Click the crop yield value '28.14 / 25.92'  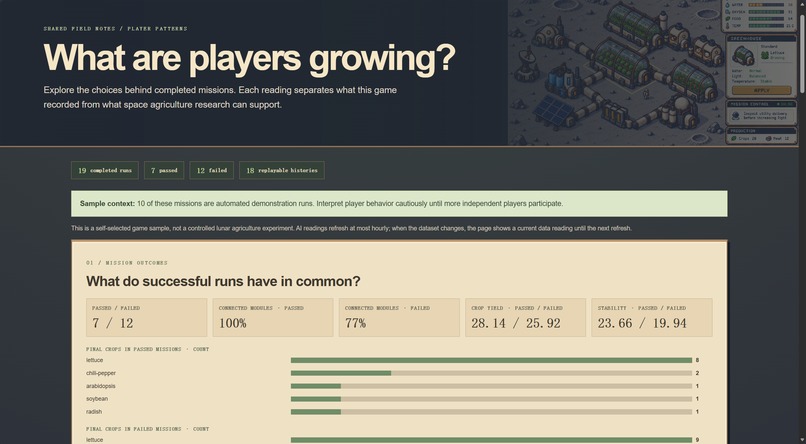516,323
